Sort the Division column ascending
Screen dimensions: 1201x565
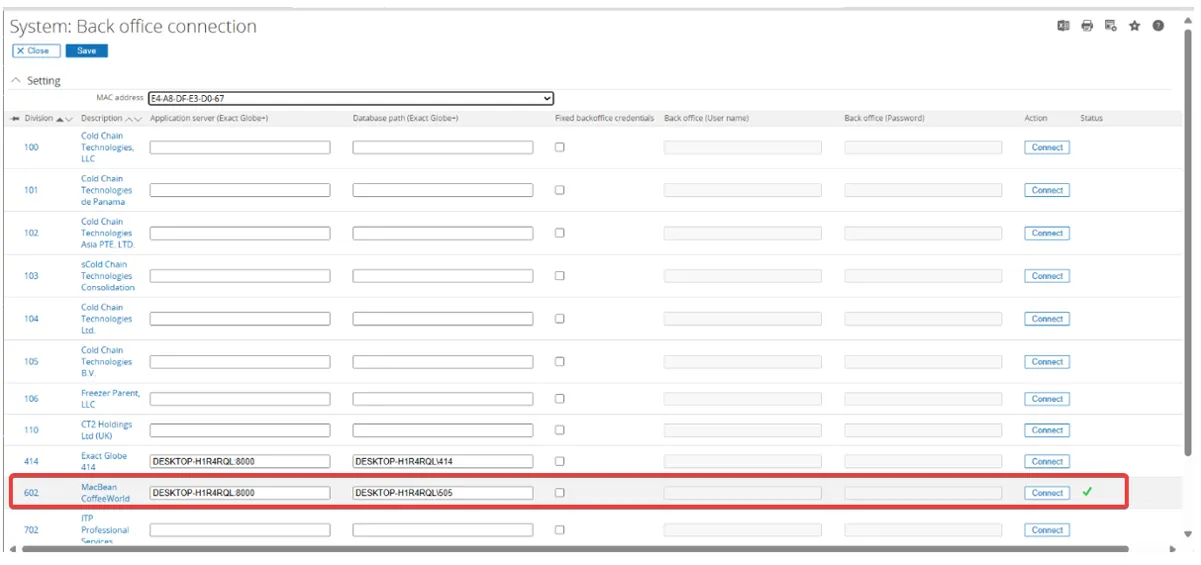click(60, 119)
